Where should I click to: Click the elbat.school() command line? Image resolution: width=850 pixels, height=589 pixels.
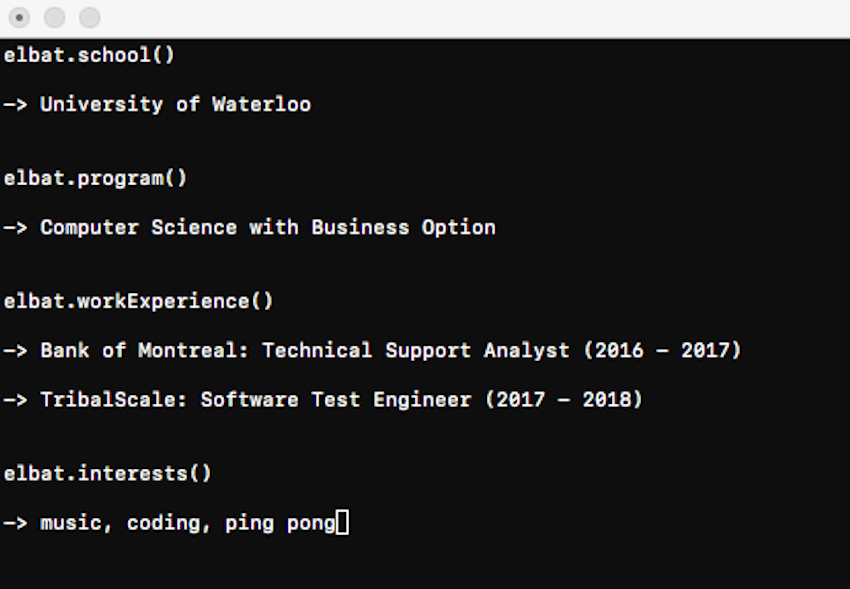coord(89,55)
